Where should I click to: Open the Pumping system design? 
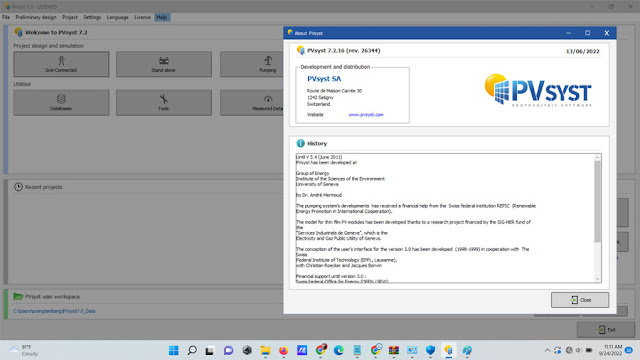[252, 64]
